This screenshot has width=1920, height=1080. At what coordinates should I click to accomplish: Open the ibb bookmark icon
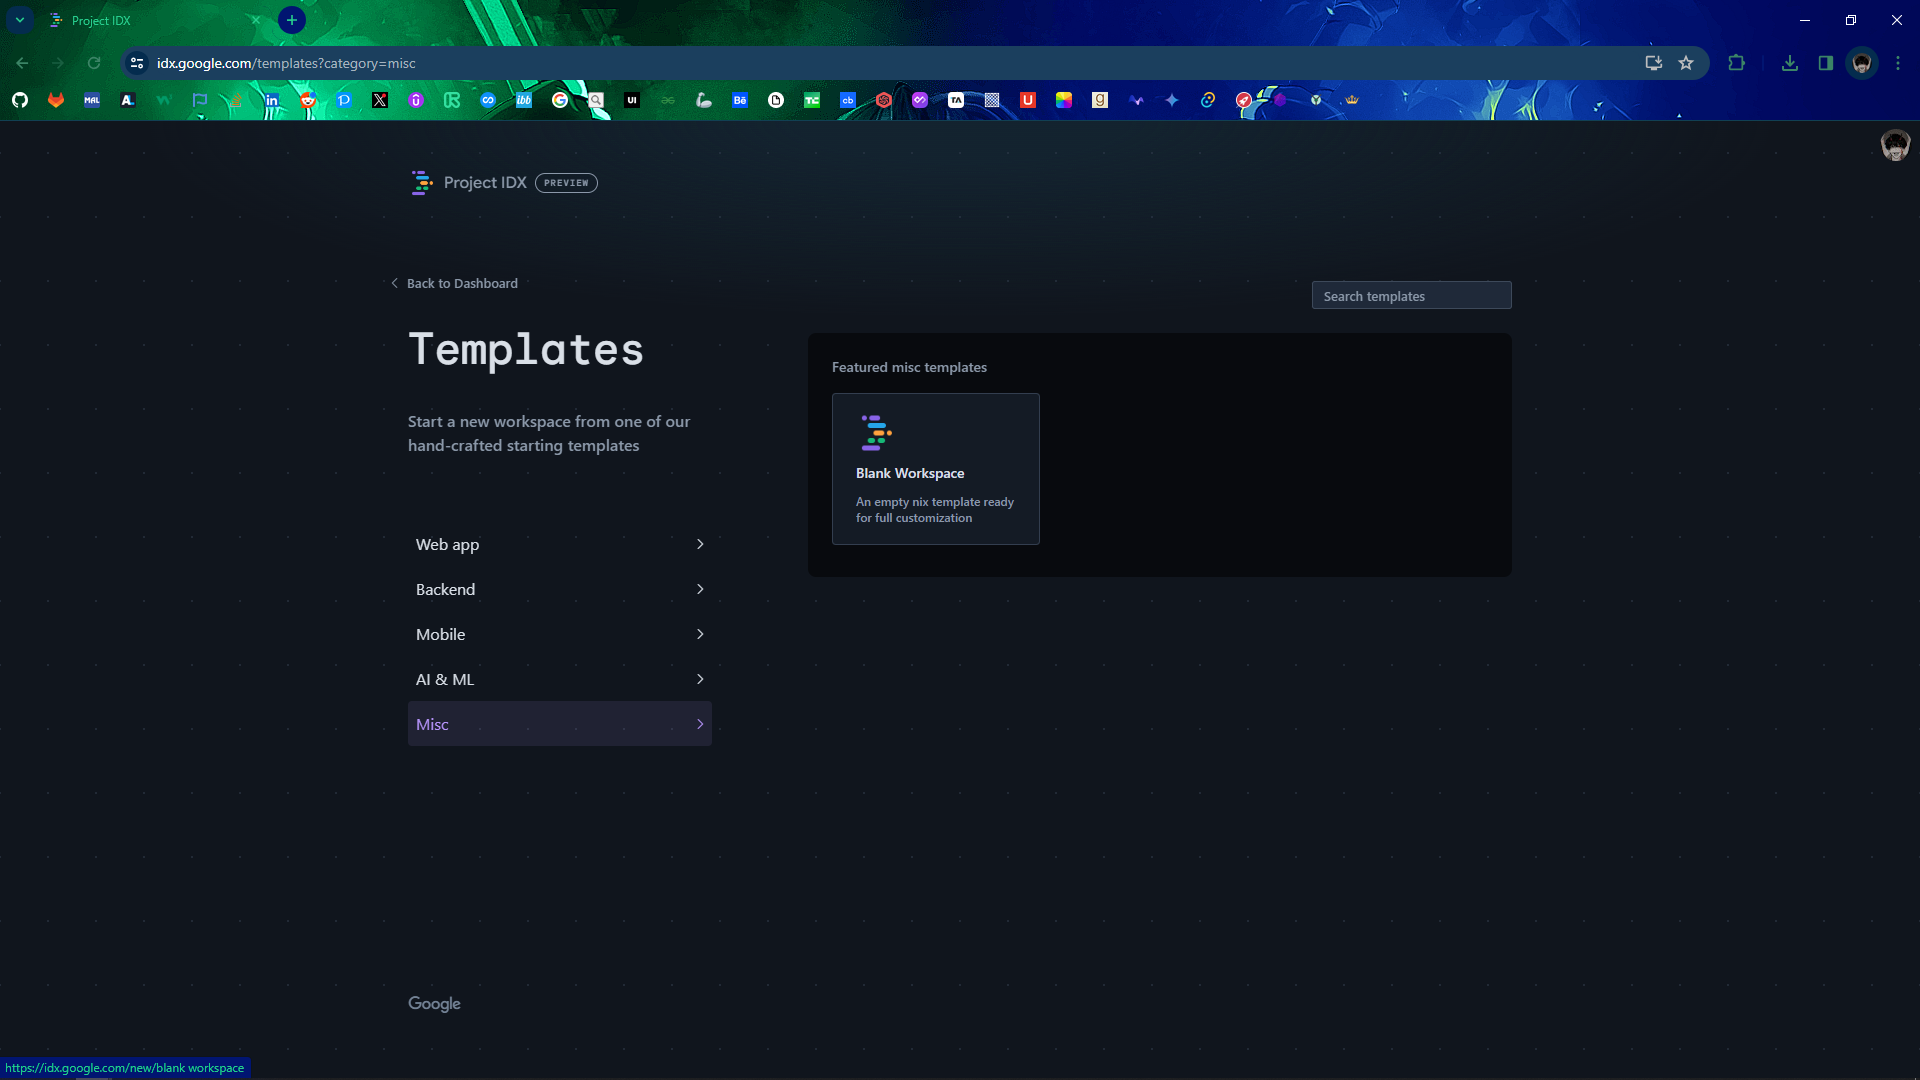click(524, 100)
